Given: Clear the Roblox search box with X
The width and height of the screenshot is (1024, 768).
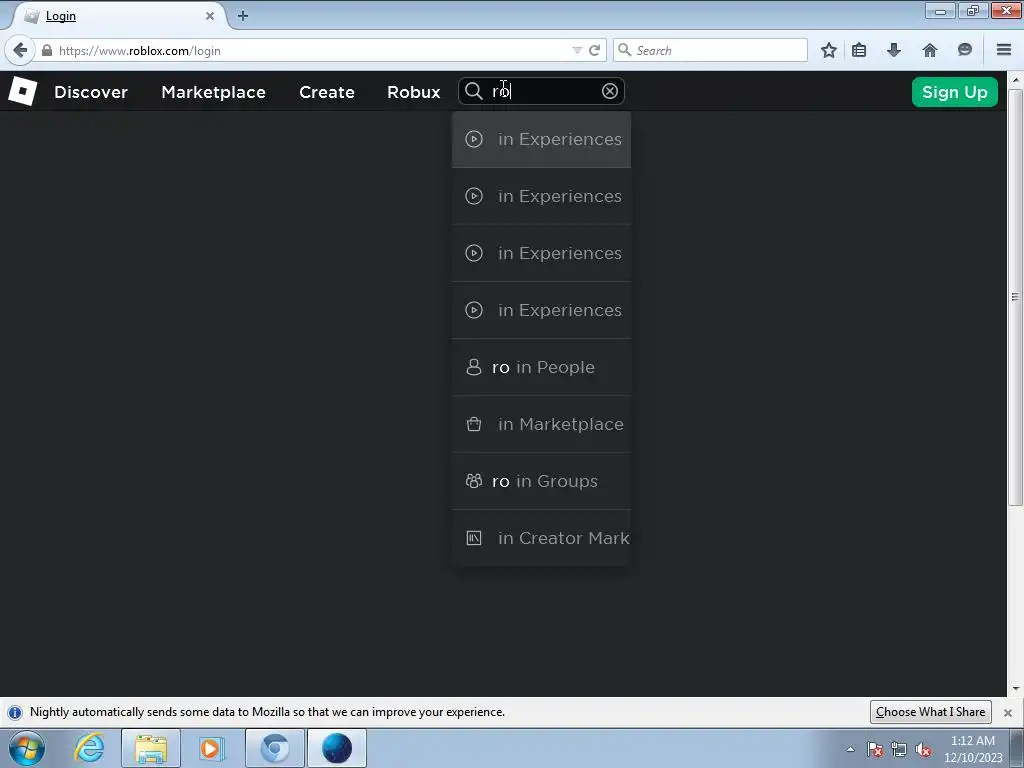Looking at the screenshot, I should [609, 91].
